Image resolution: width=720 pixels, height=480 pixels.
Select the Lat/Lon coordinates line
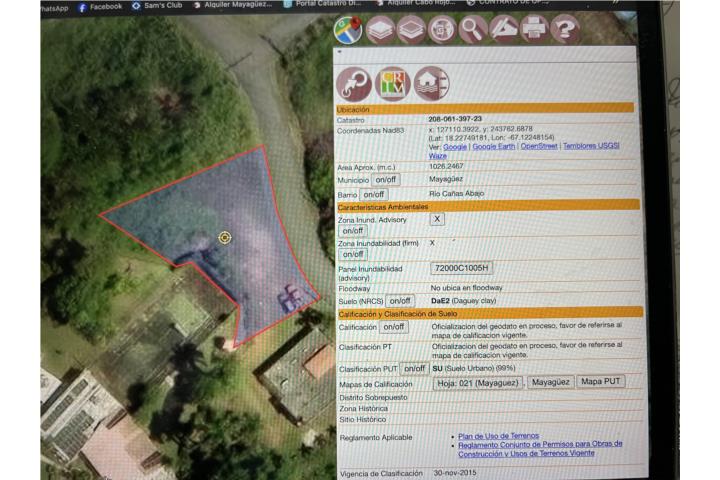tap(491, 137)
